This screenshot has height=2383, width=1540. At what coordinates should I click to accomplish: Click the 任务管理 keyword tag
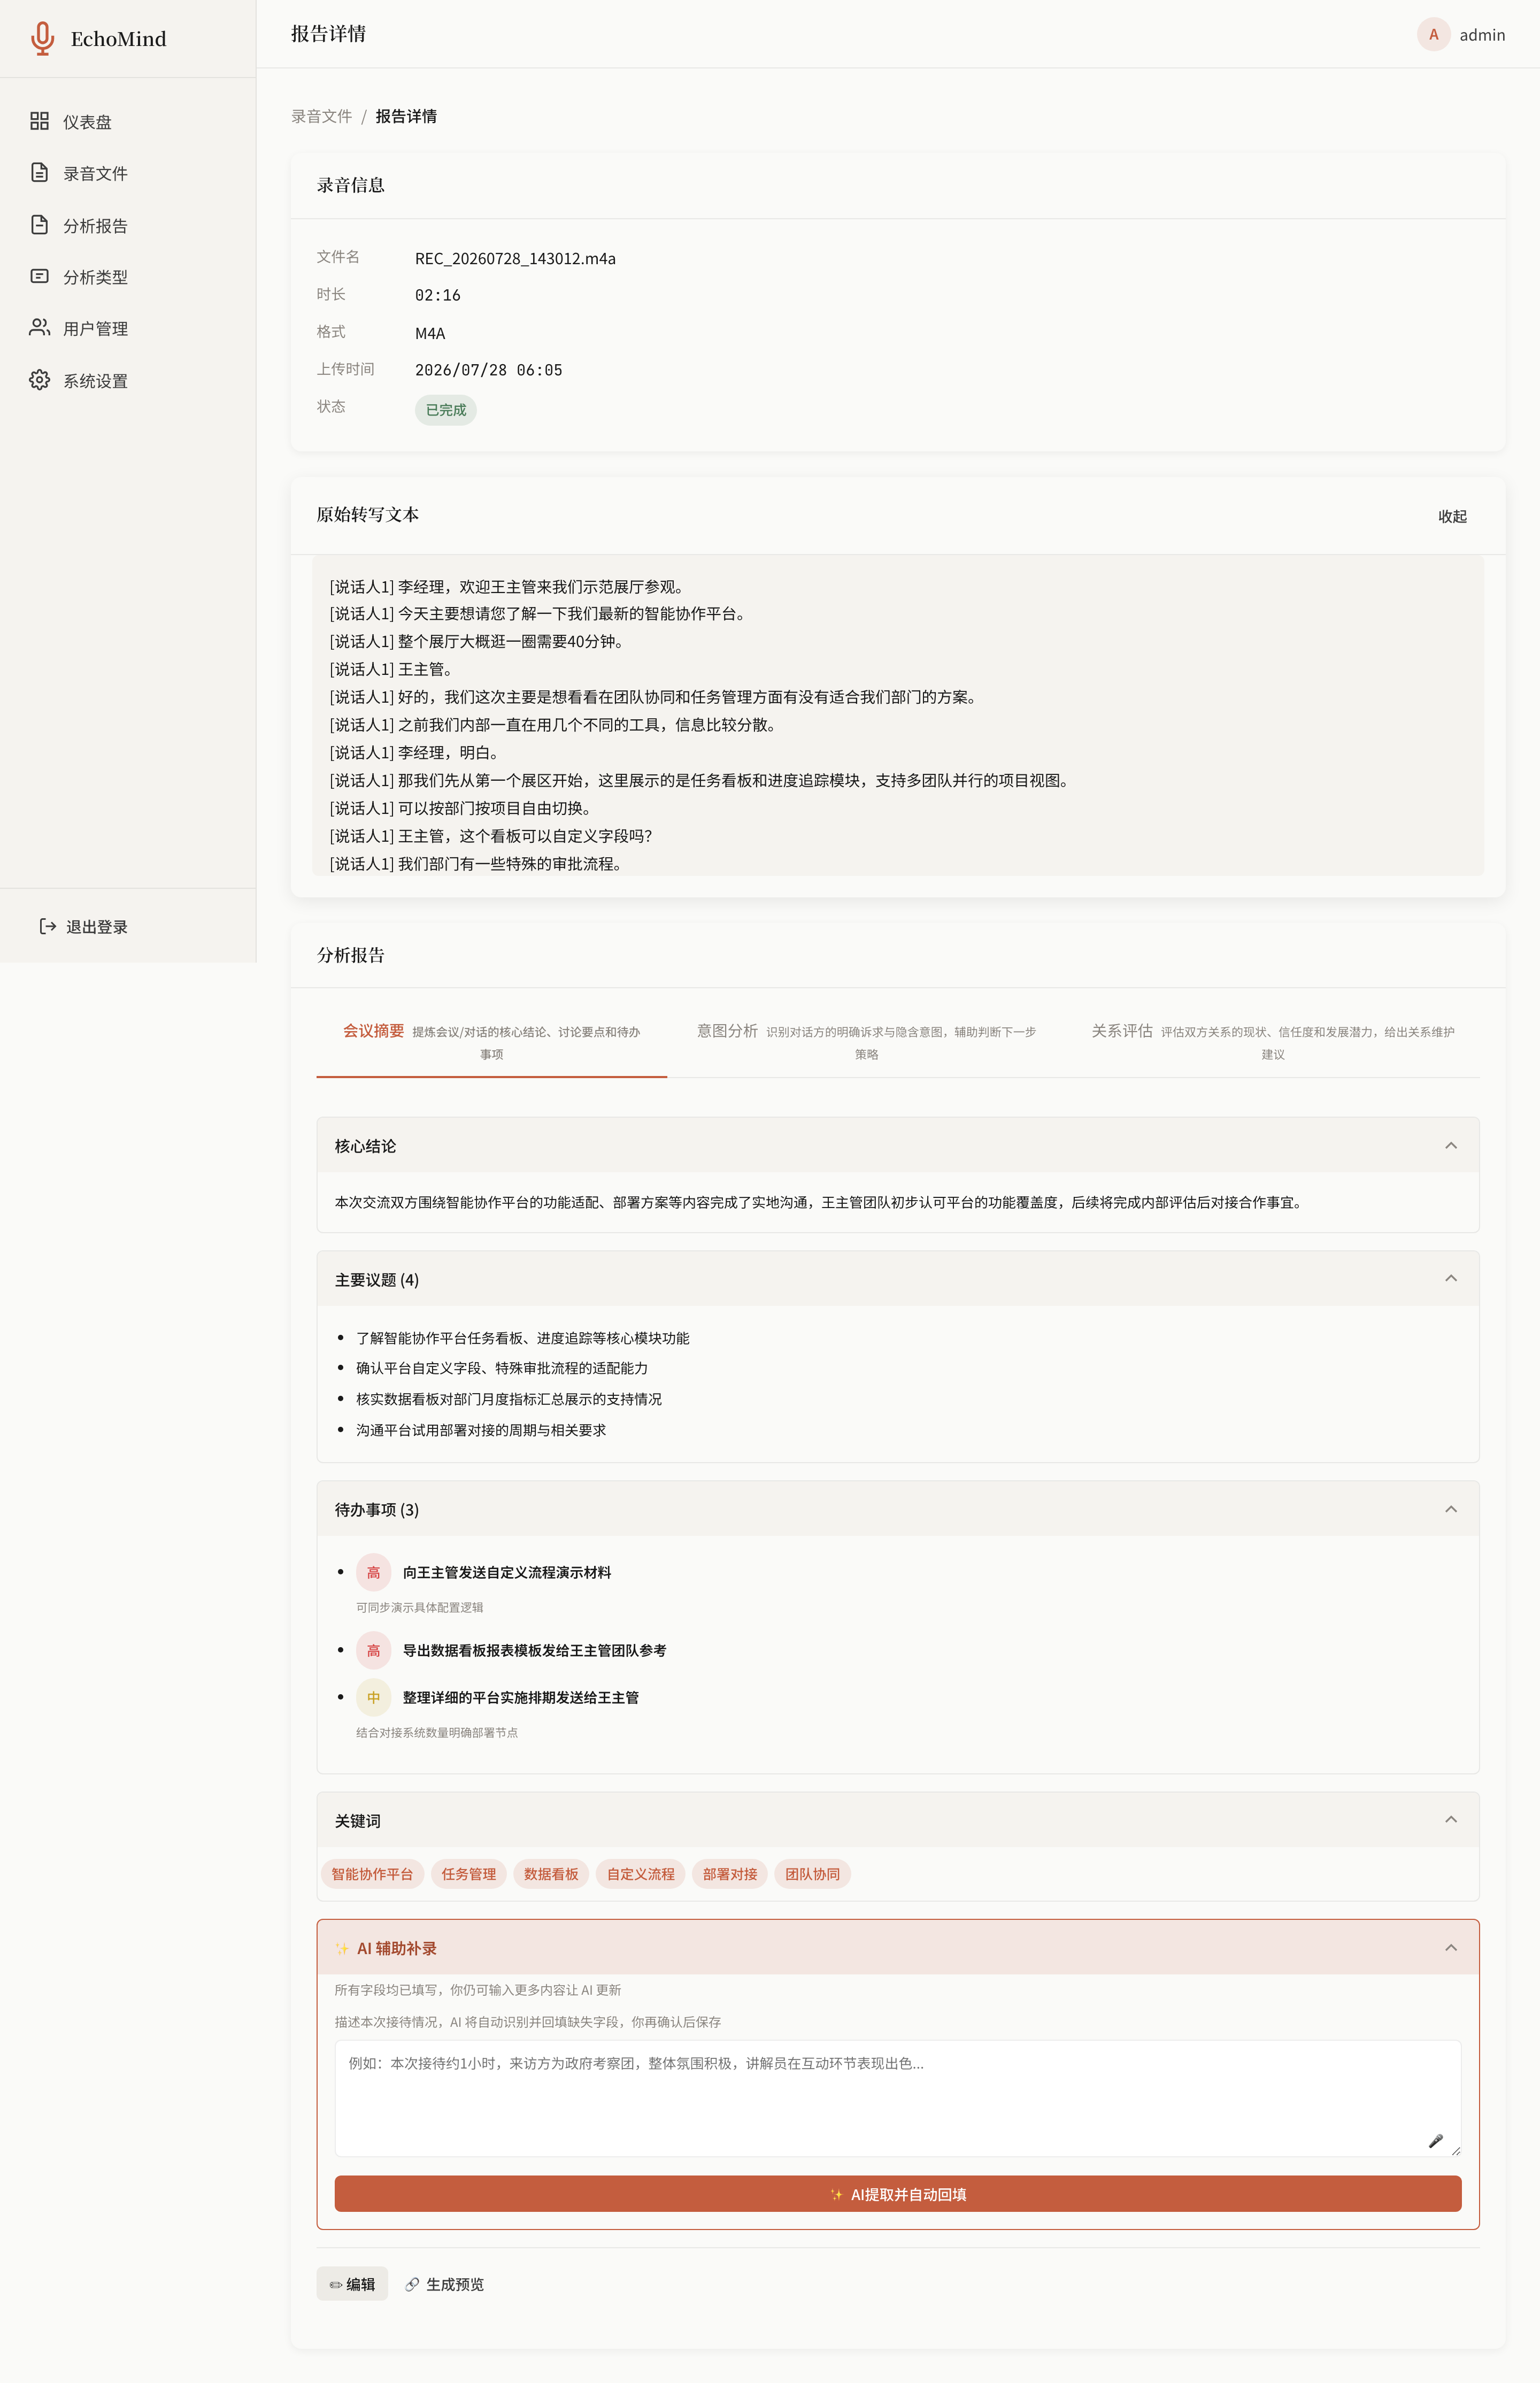(469, 1874)
